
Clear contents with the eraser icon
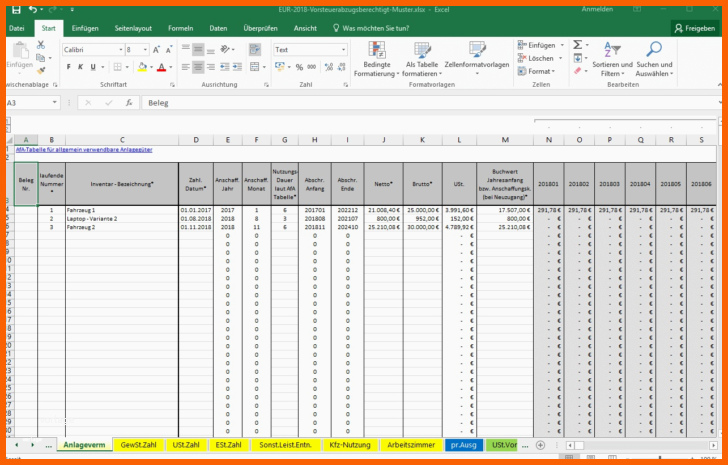tap(578, 71)
